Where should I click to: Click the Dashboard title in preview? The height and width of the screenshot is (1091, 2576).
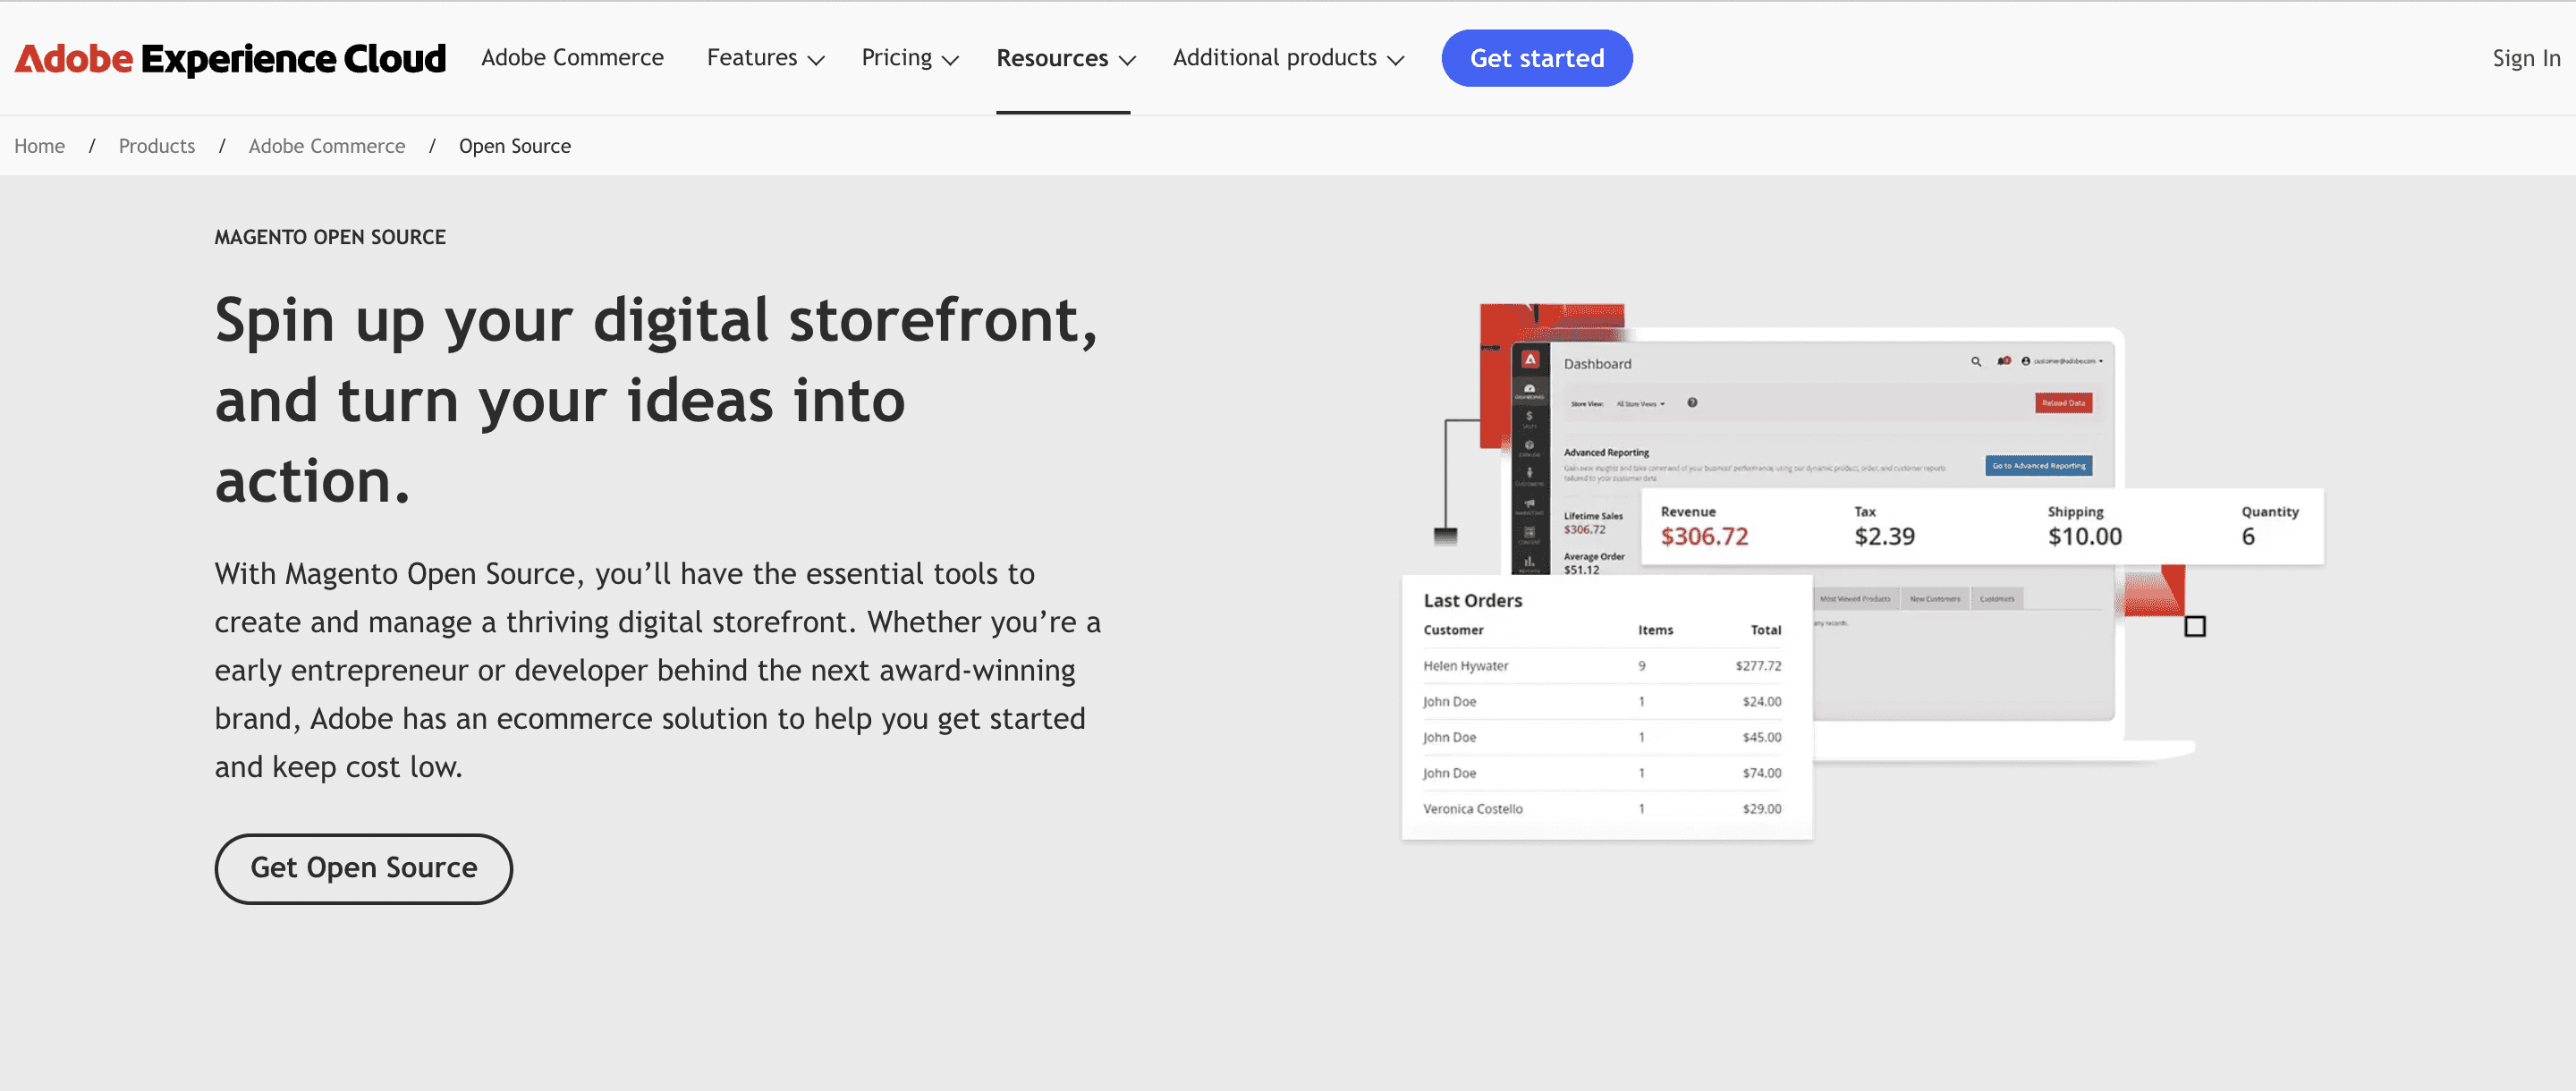tap(1597, 364)
